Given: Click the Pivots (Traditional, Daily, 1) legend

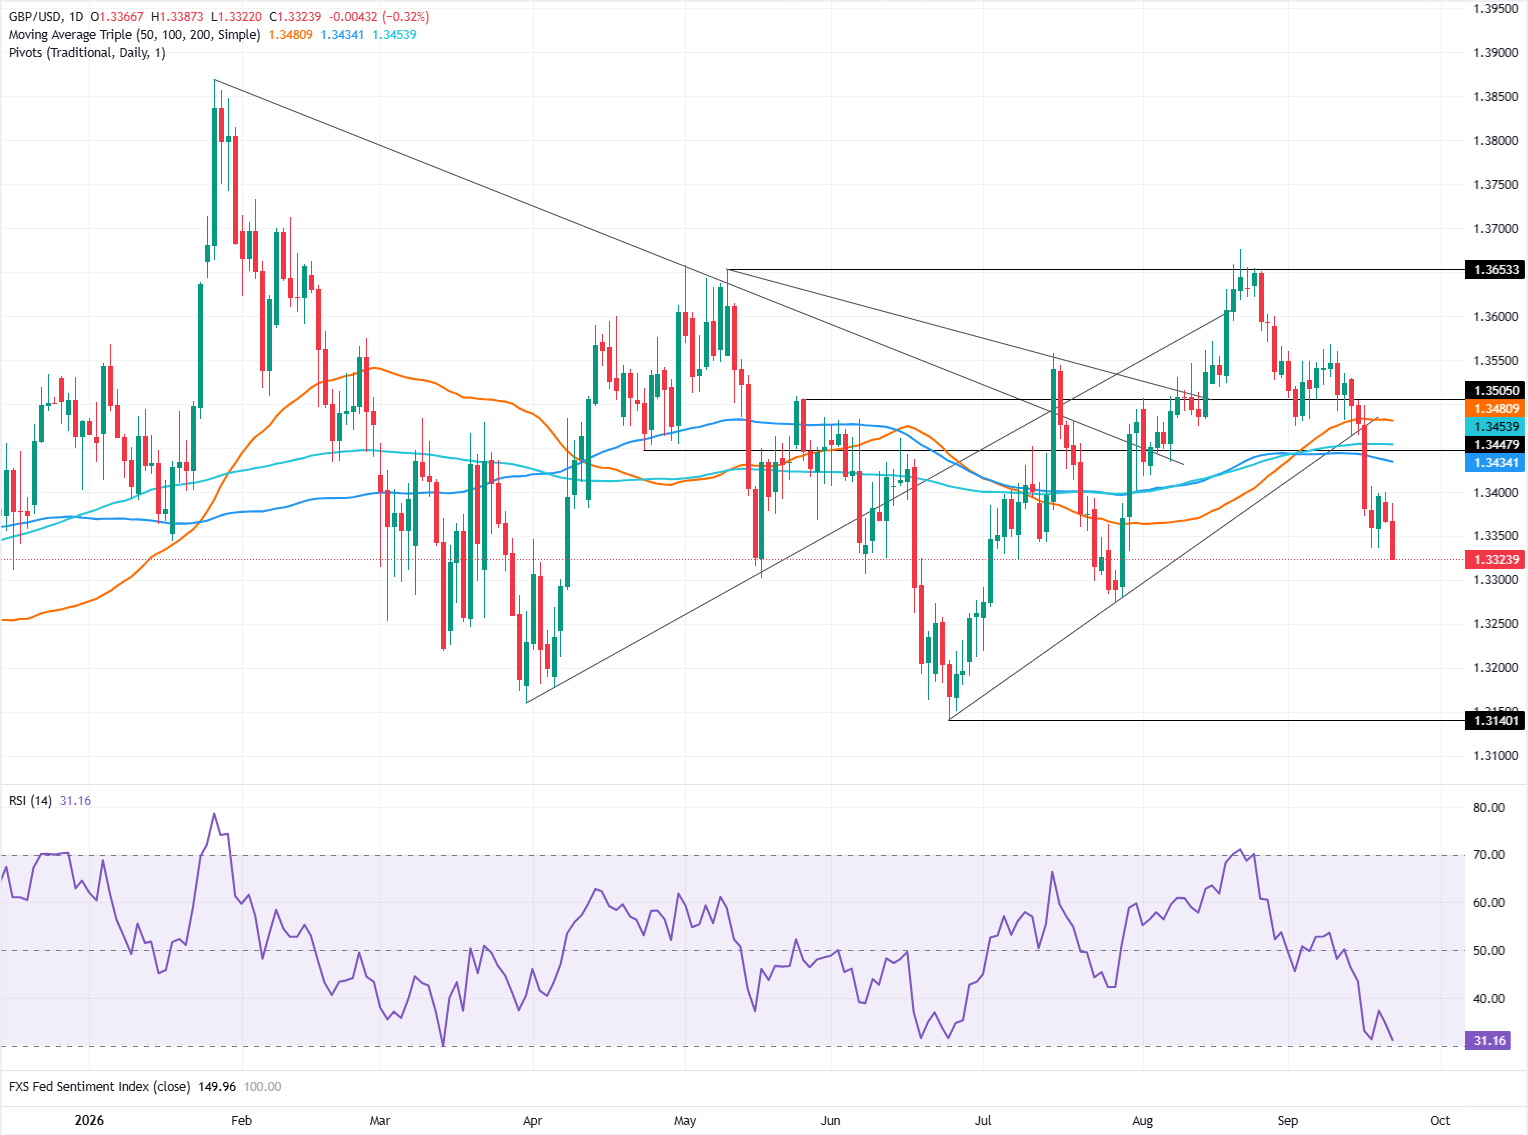Looking at the screenshot, I should pos(88,53).
